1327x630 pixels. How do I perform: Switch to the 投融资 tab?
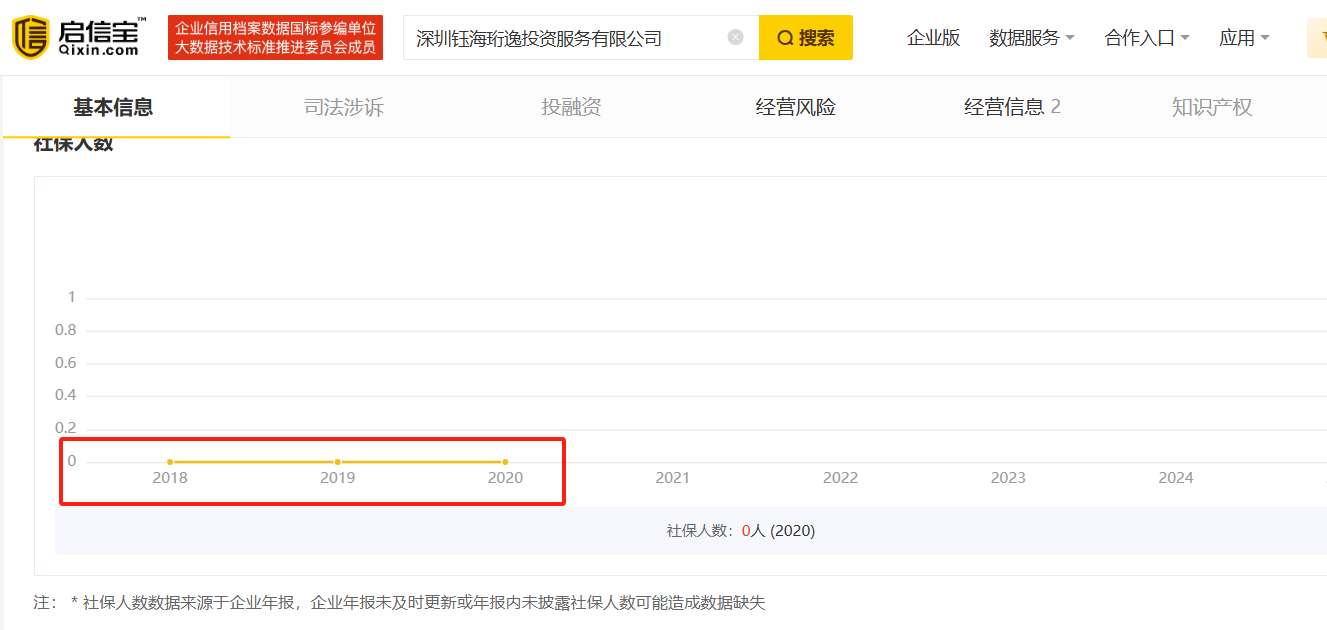pos(571,107)
